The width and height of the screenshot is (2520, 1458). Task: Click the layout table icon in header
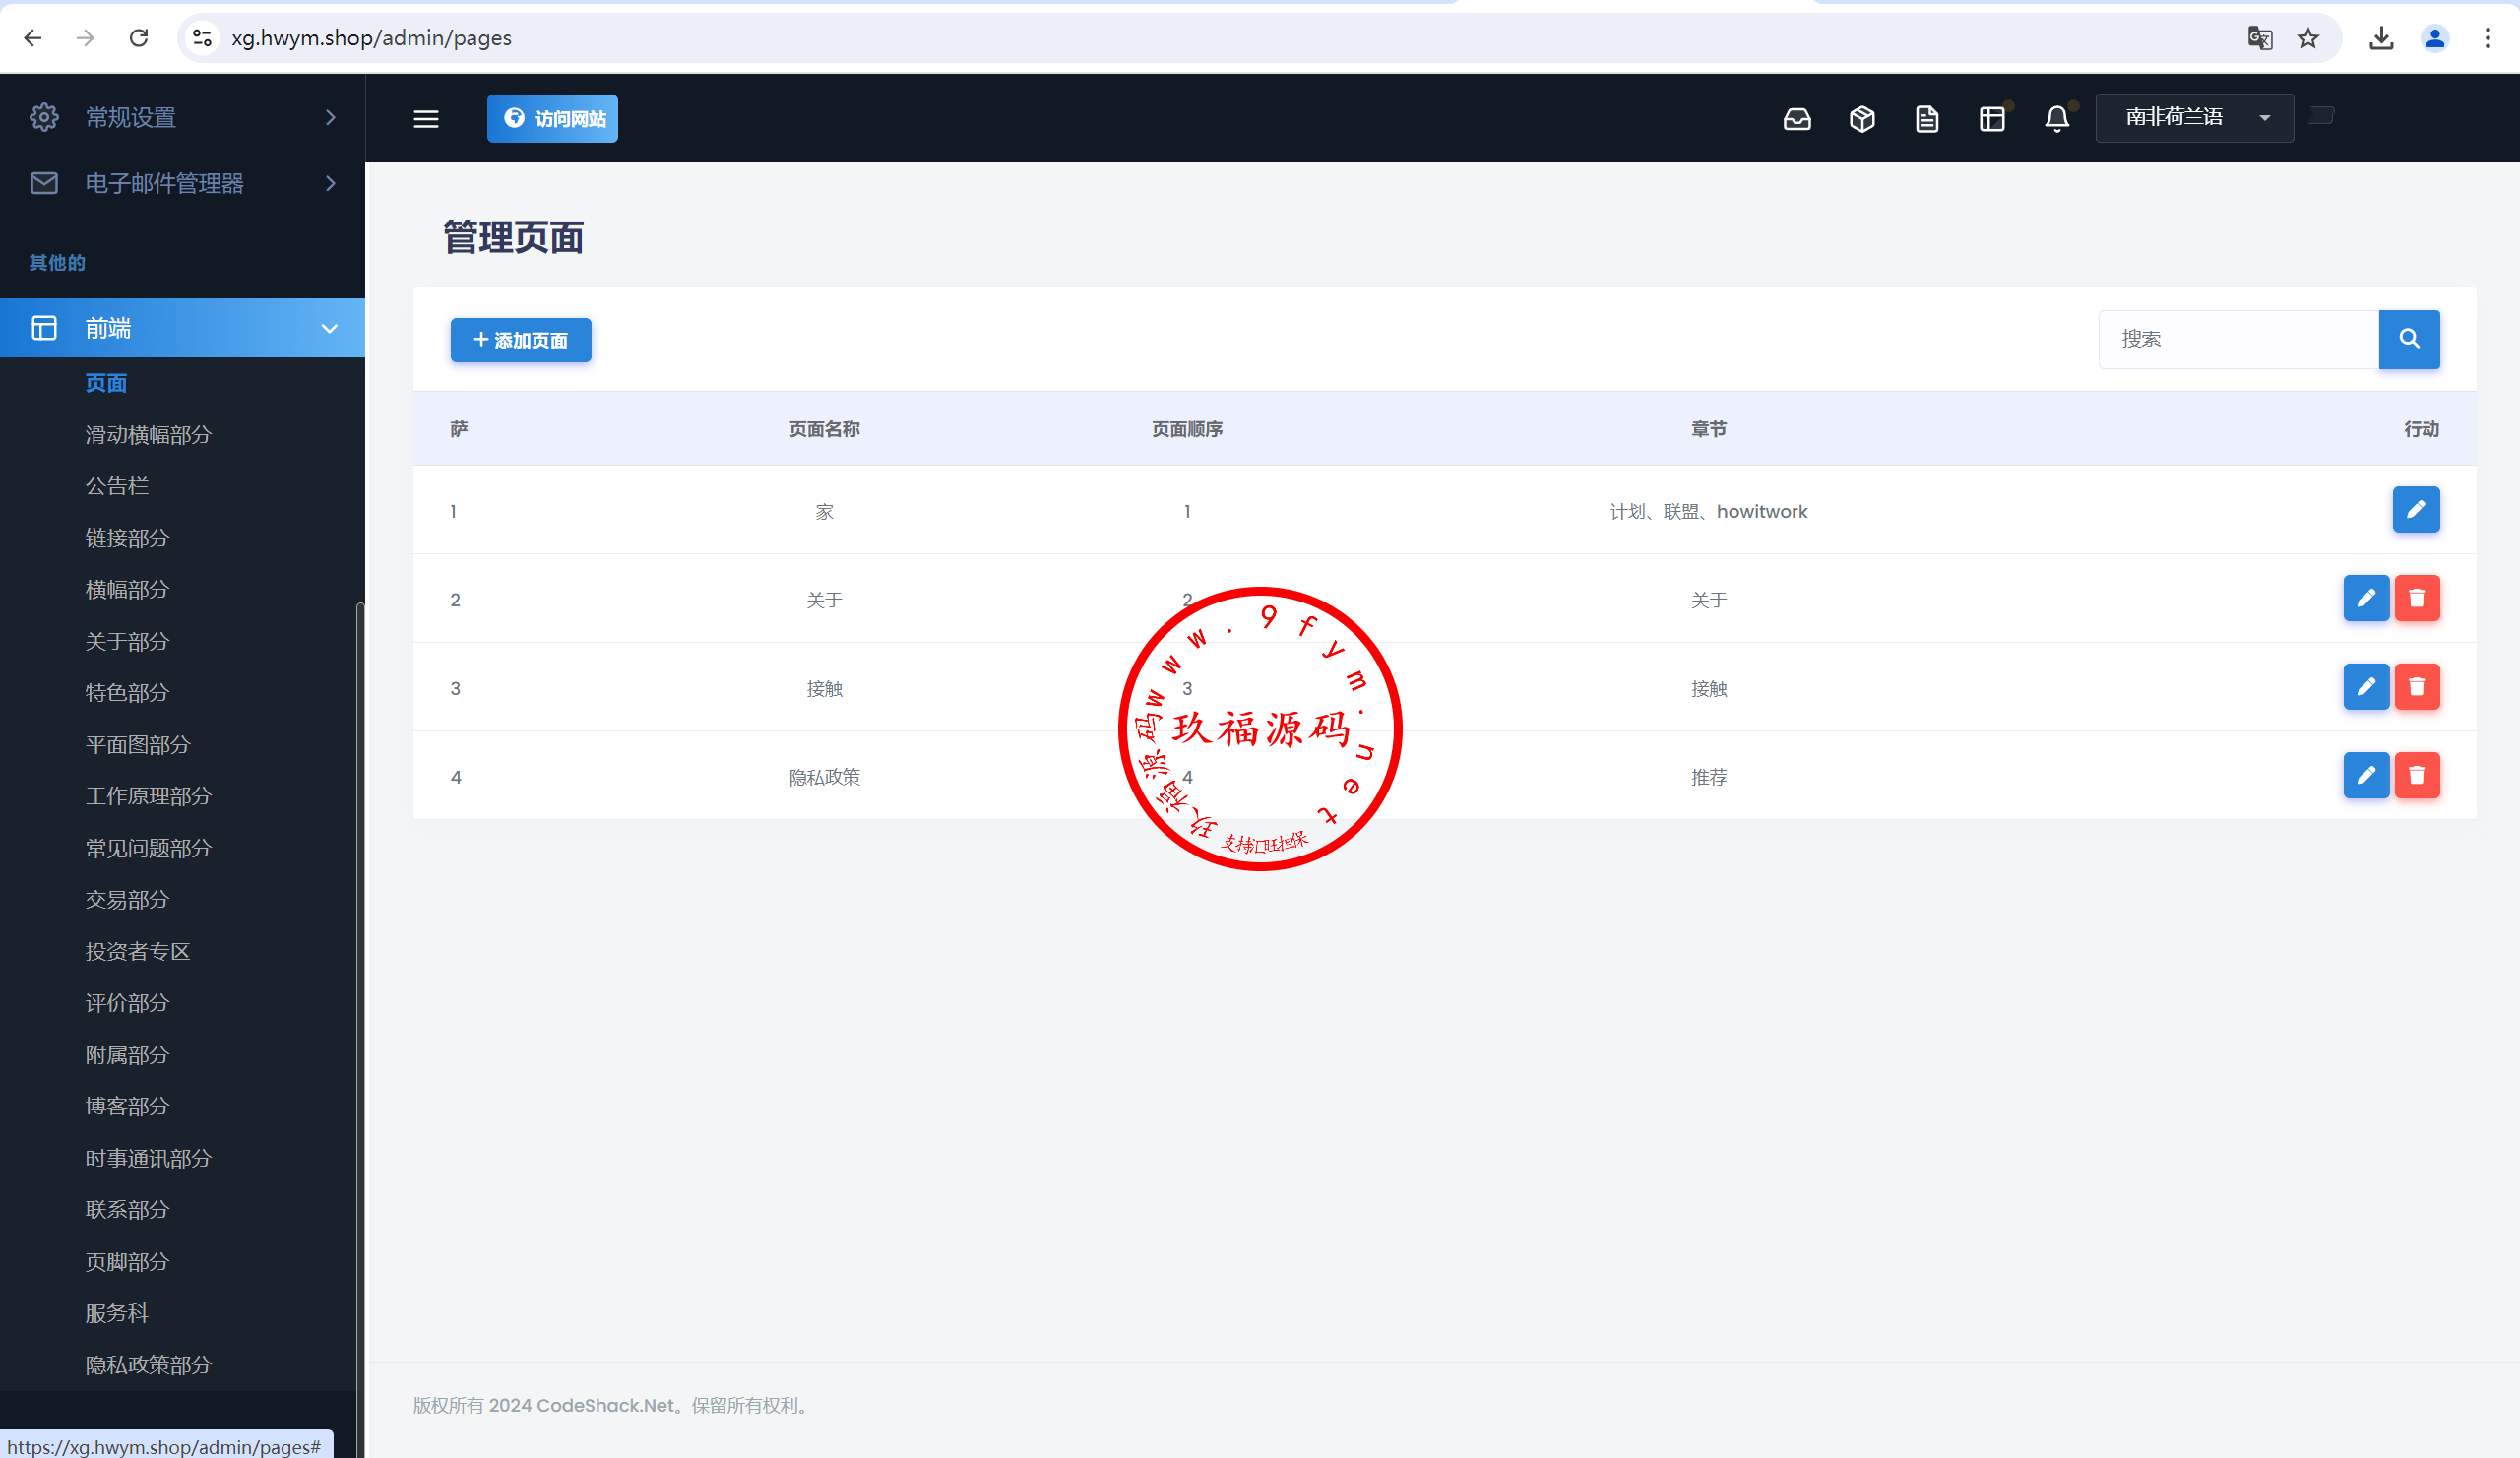(x=1992, y=119)
